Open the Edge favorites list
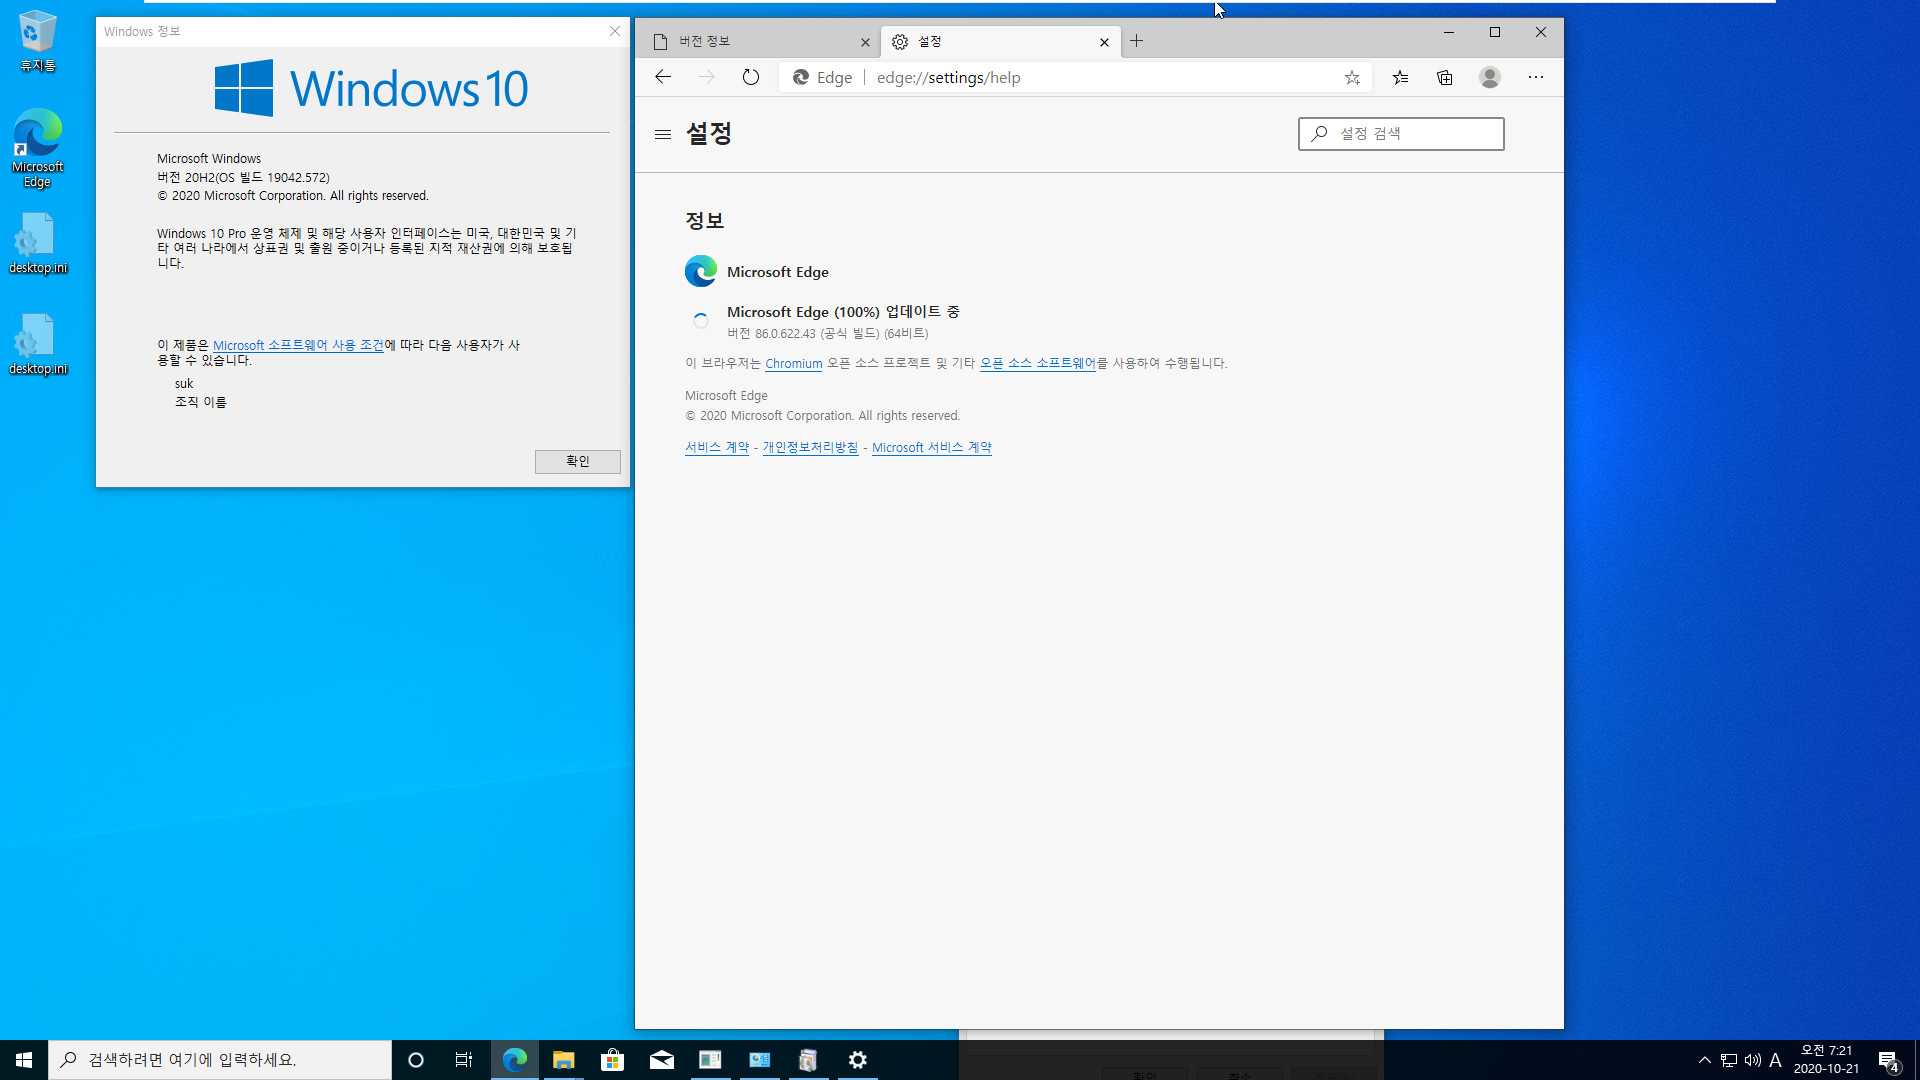Viewport: 1920px width, 1080px height. tap(1400, 77)
